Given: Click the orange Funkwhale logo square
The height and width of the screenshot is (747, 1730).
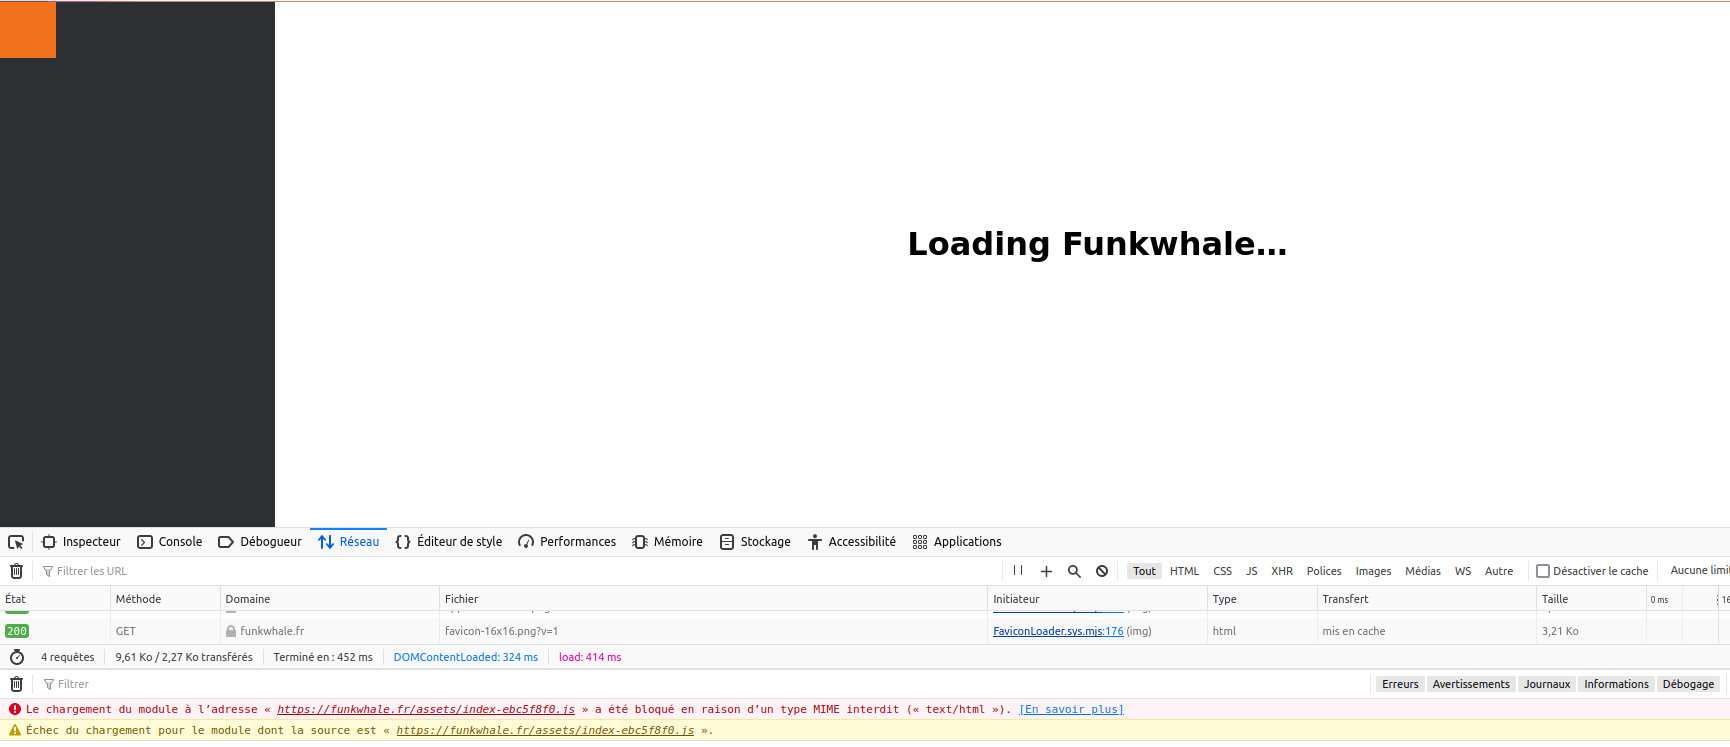Looking at the screenshot, I should pos(28,29).
